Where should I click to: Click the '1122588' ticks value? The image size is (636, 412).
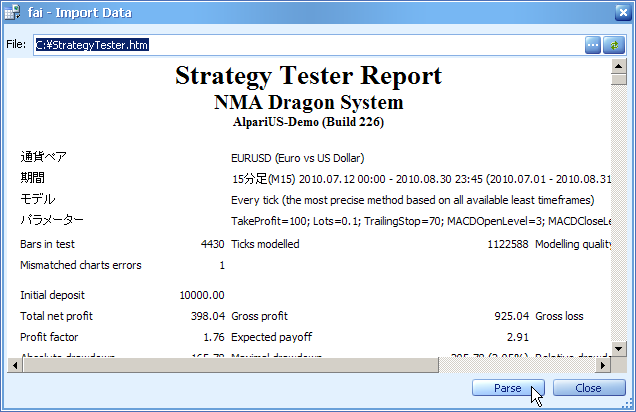tap(508, 244)
